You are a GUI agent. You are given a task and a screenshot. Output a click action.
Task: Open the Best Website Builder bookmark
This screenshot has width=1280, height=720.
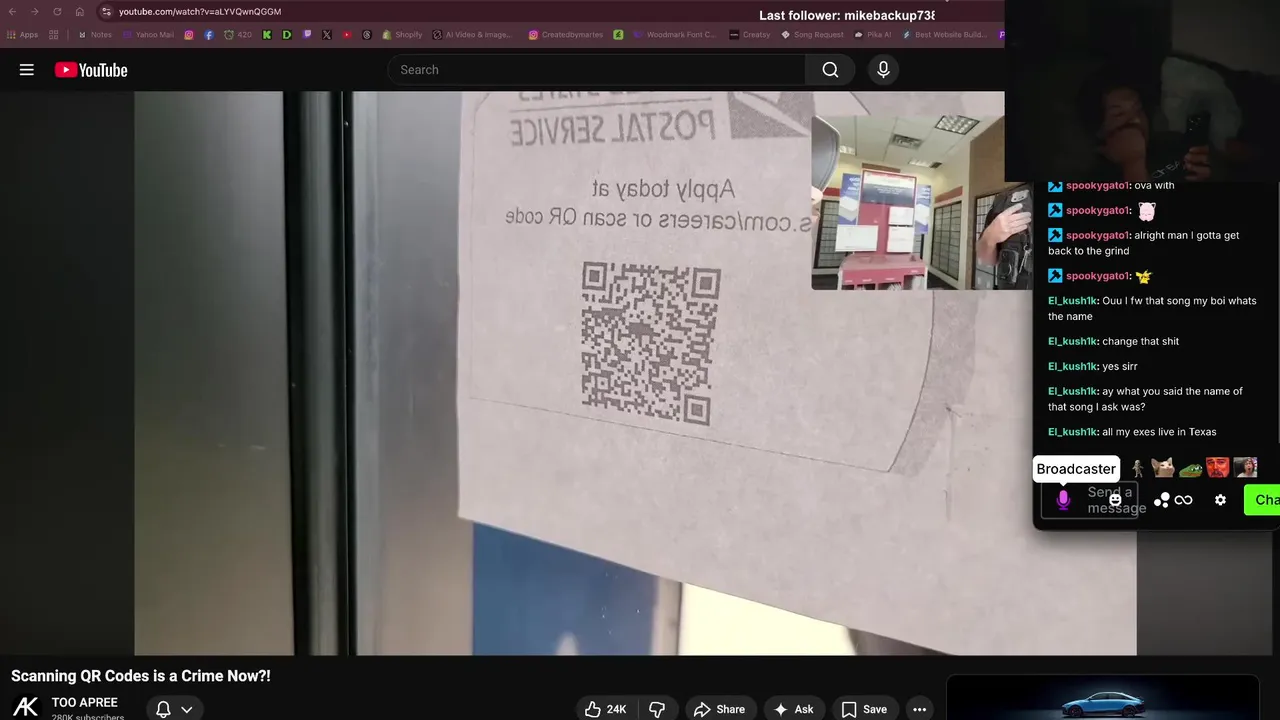tap(945, 35)
